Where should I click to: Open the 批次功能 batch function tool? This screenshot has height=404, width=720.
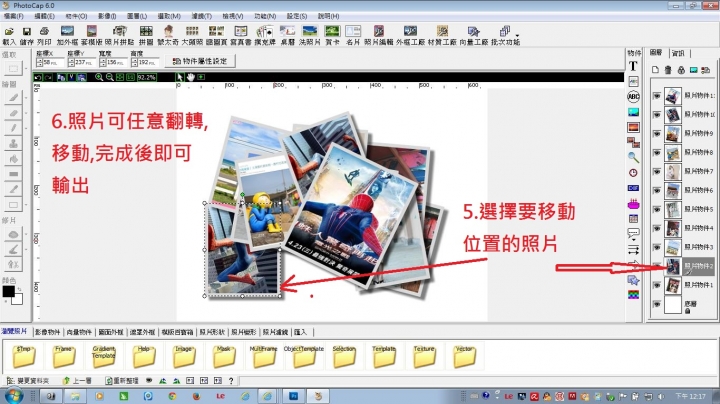point(505,35)
